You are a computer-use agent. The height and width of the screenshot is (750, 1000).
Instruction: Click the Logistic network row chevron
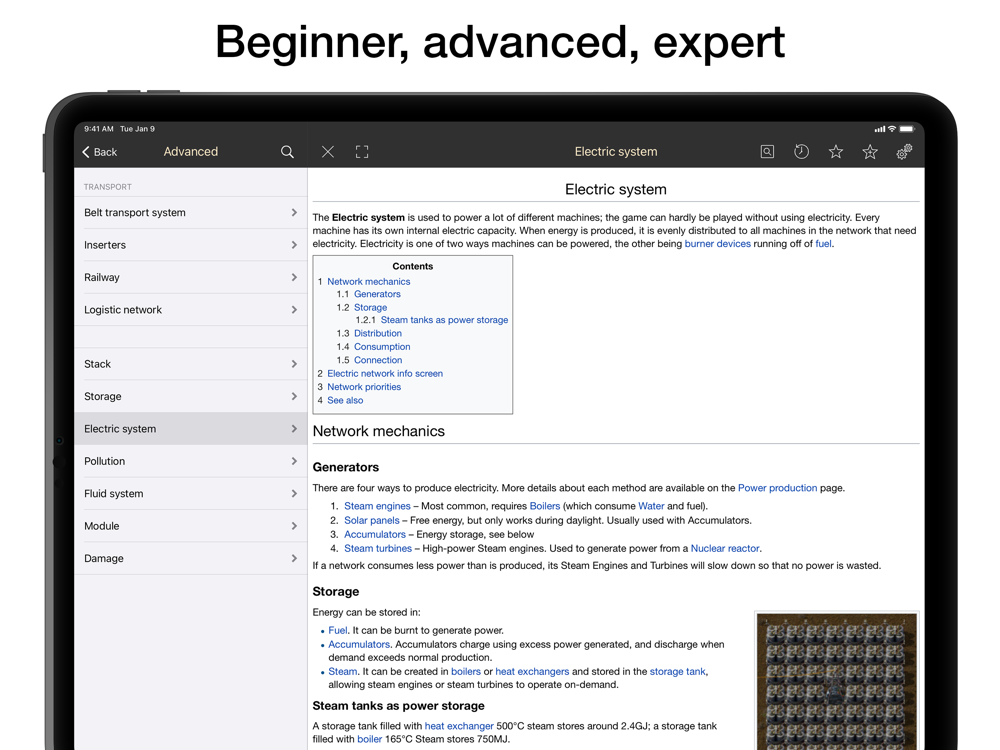click(294, 310)
